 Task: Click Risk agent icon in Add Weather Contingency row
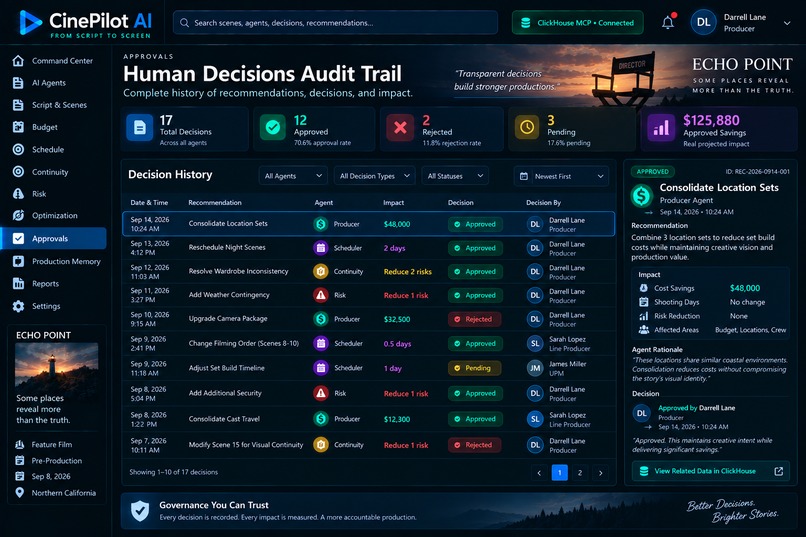pos(321,295)
